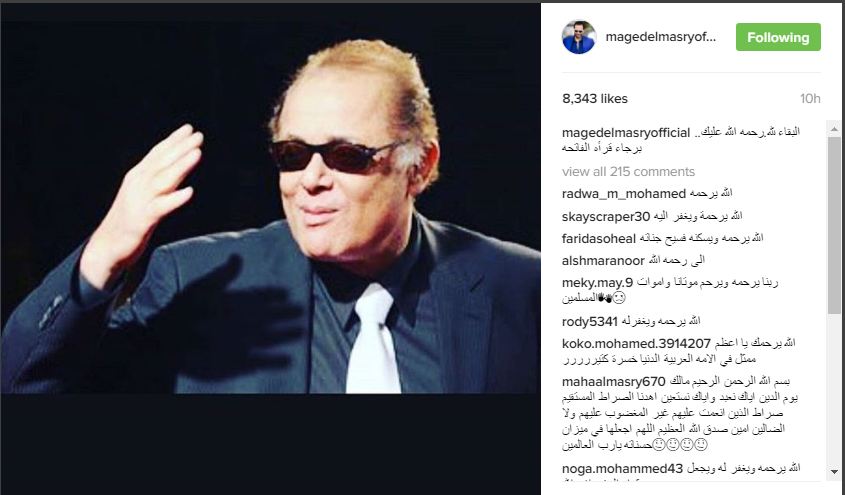Open noga.mohammed43 commenter profile
Image resolution: width=845 pixels, height=495 pixels.
coord(622,469)
